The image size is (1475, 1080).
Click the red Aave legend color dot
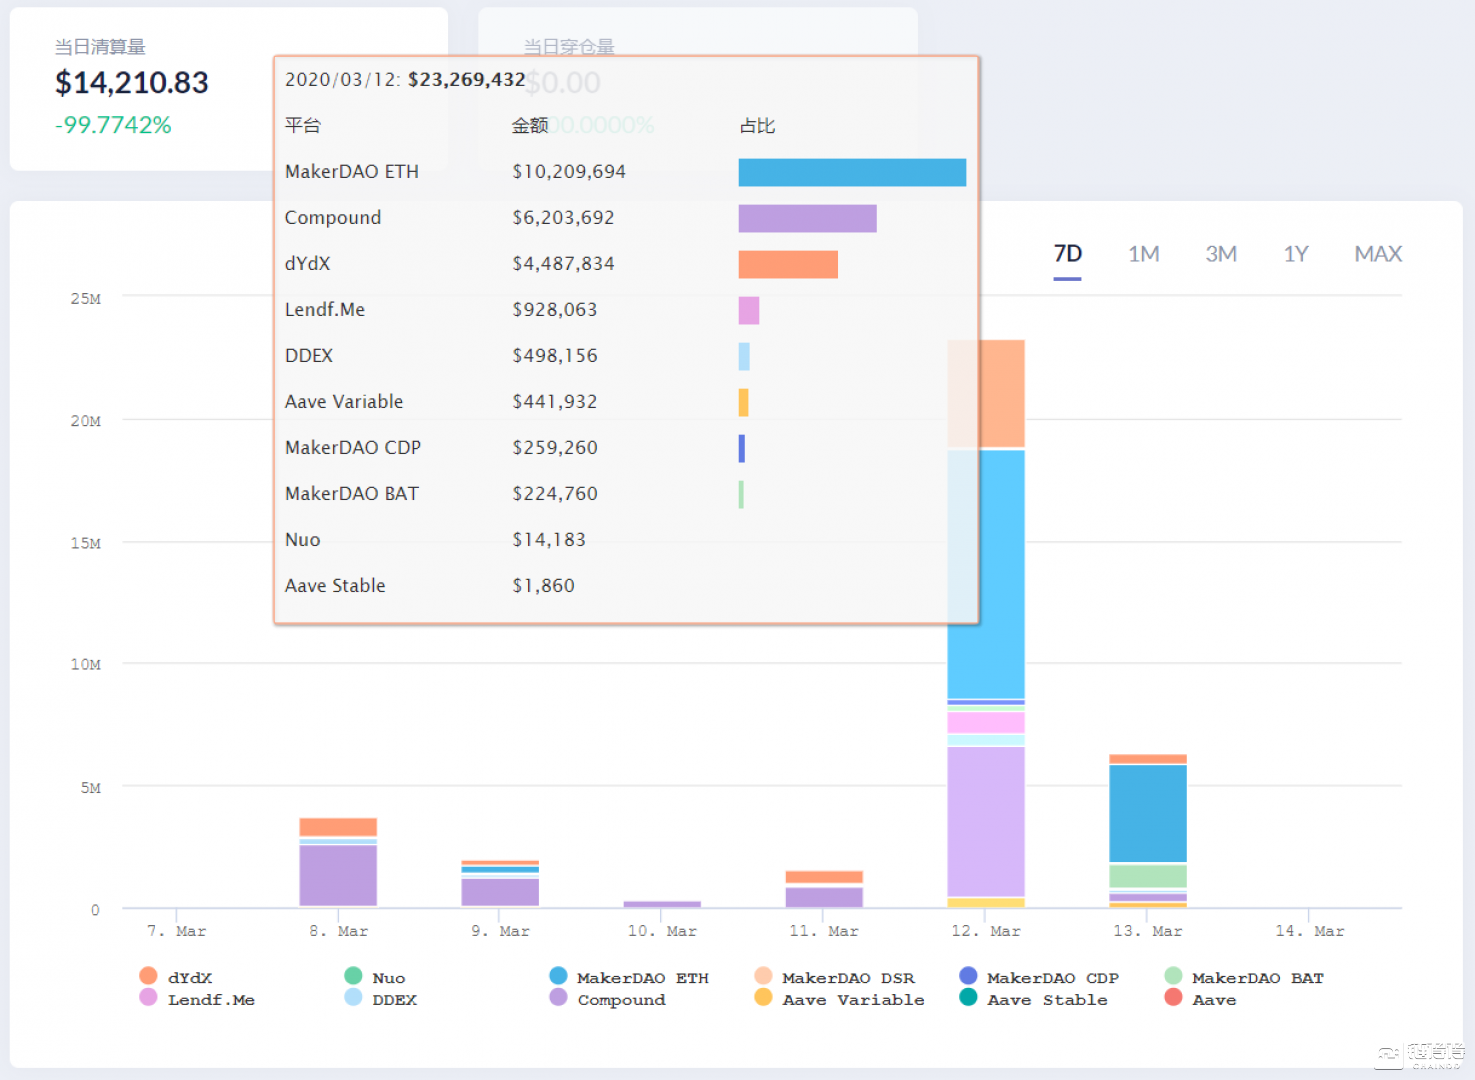click(1173, 998)
